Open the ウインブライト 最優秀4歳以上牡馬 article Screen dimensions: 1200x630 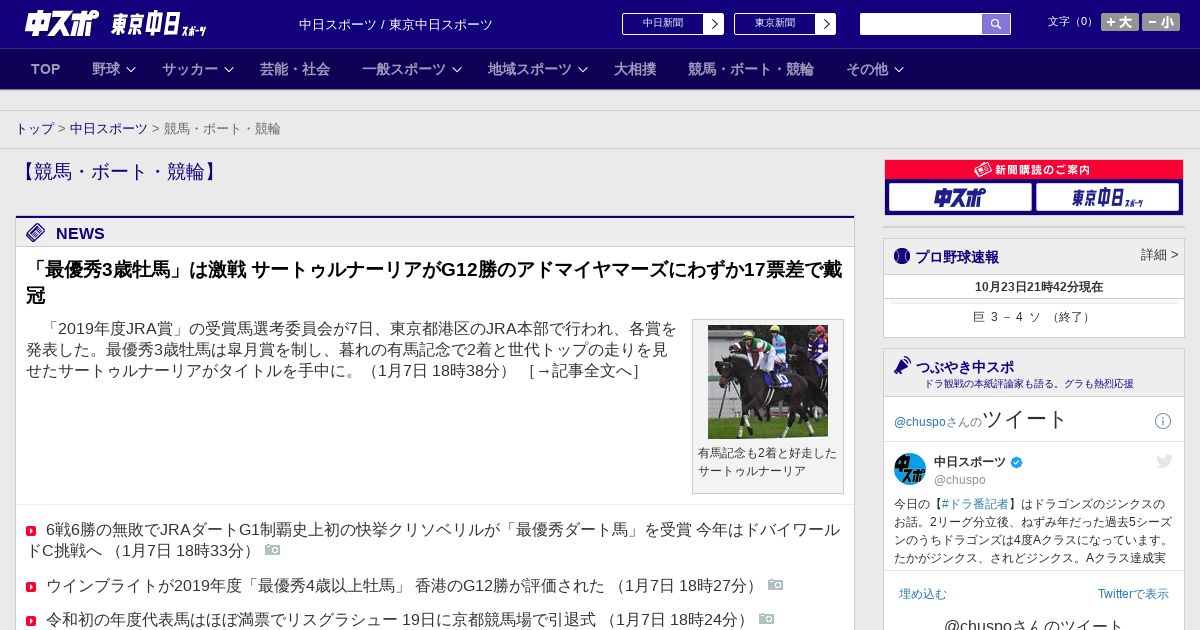click(x=404, y=585)
